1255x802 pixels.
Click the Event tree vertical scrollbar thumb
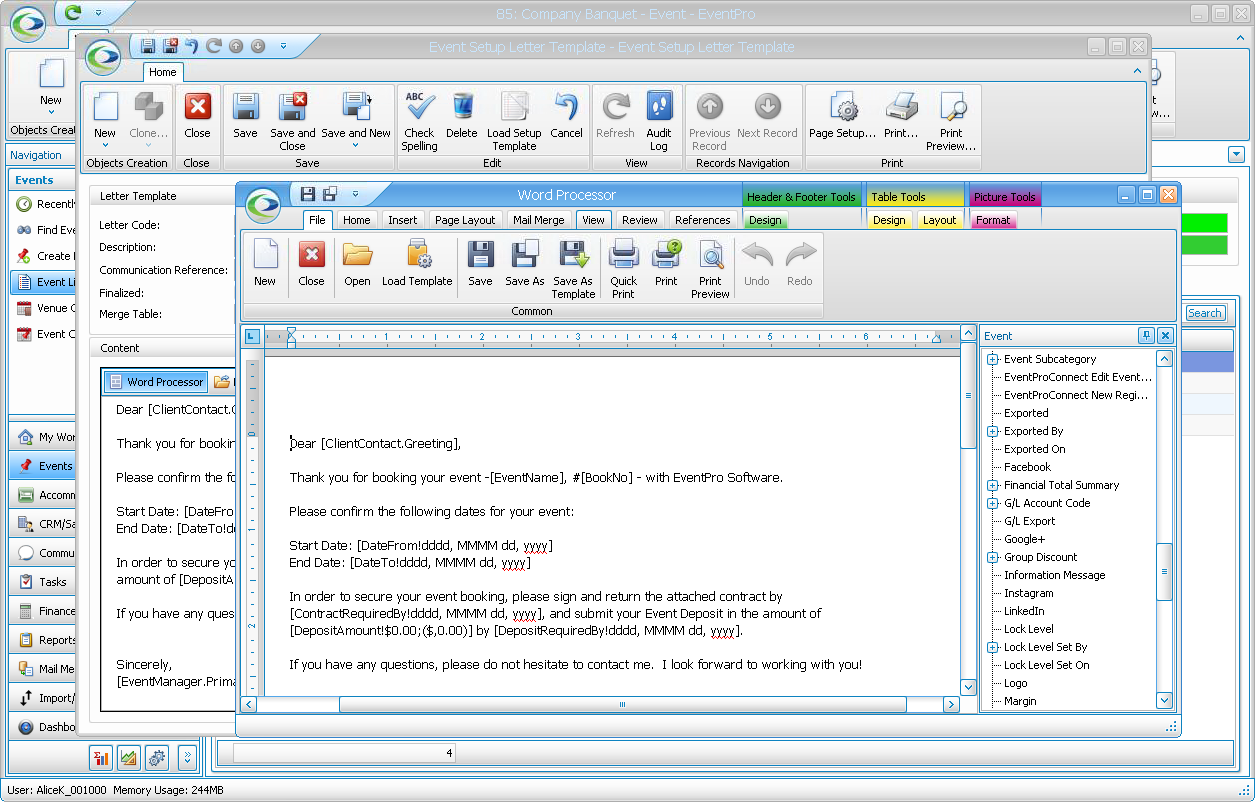pyautogui.click(x=1164, y=571)
